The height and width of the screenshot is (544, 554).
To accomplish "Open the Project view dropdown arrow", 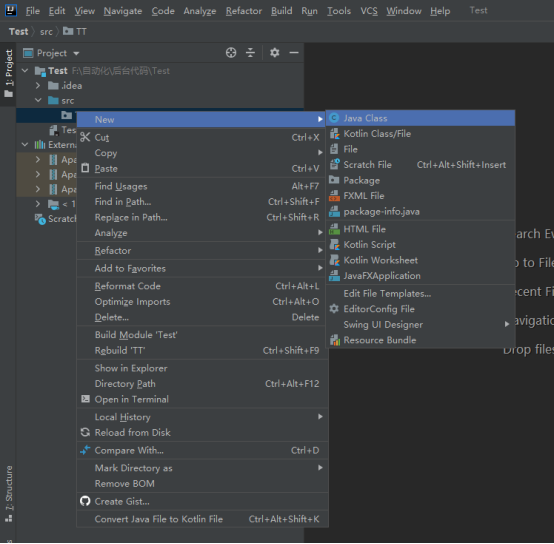I will [76, 53].
